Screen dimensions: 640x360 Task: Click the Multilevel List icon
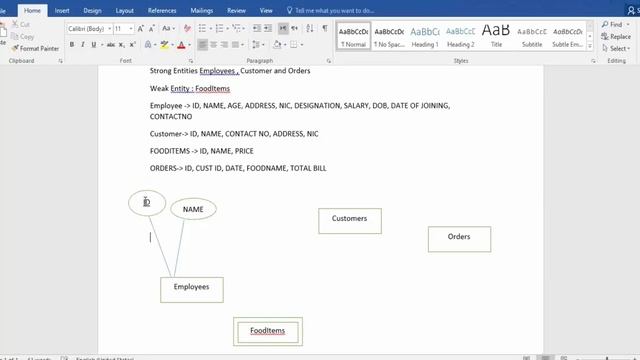coord(236,28)
